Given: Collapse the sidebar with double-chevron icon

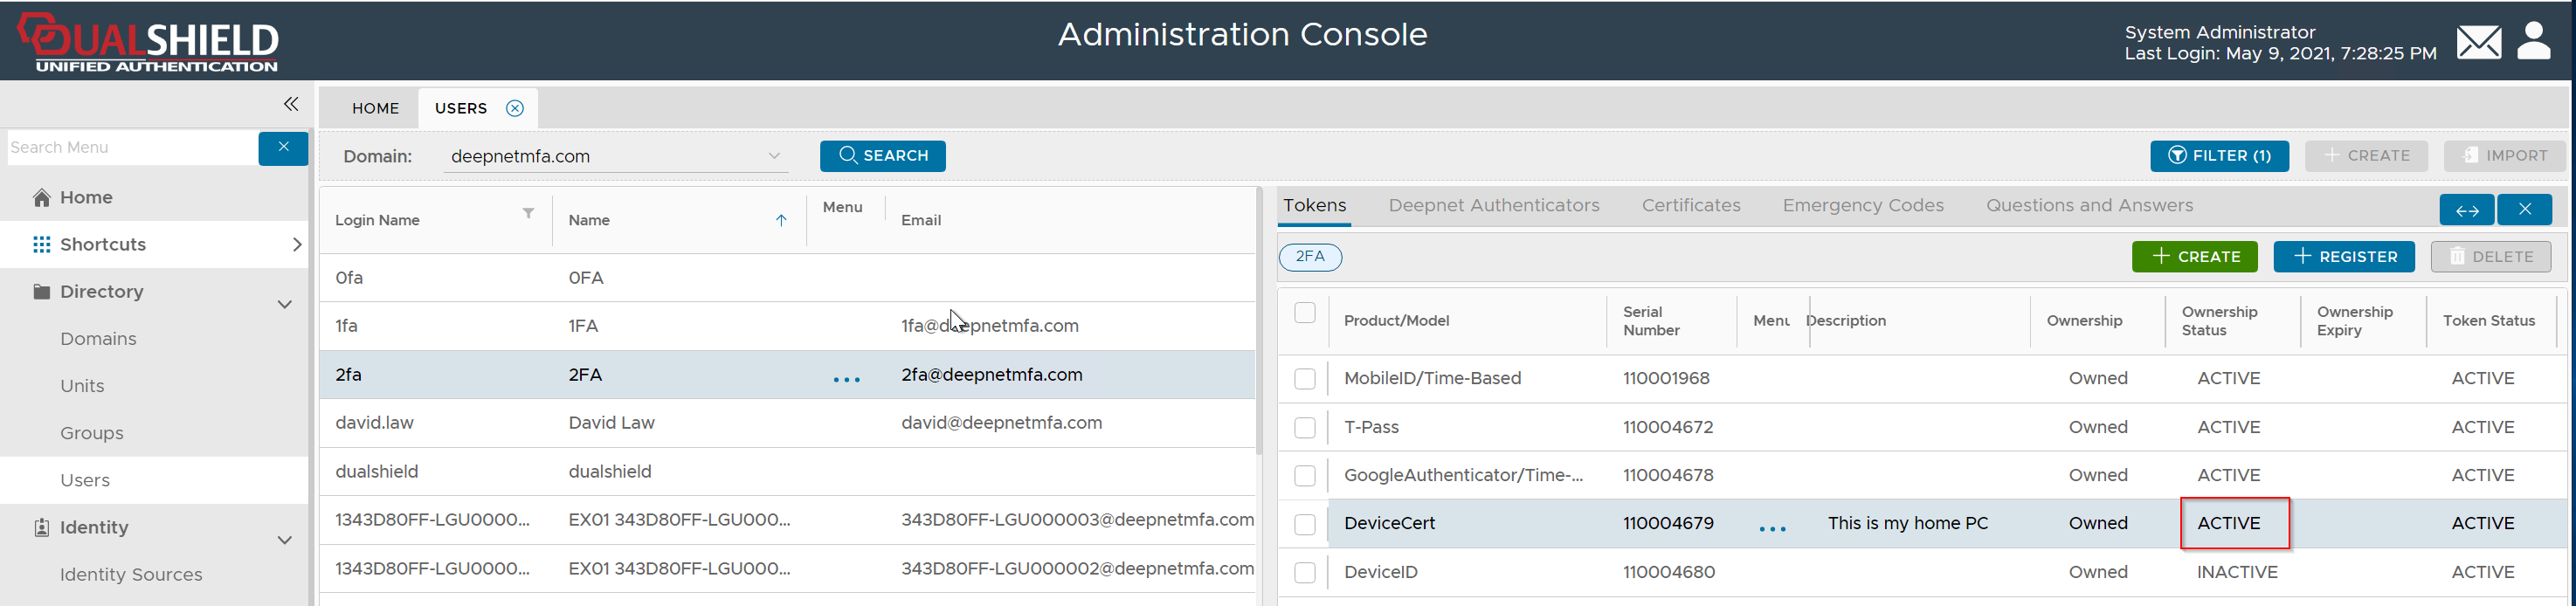Looking at the screenshot, I should click(290, 104).
